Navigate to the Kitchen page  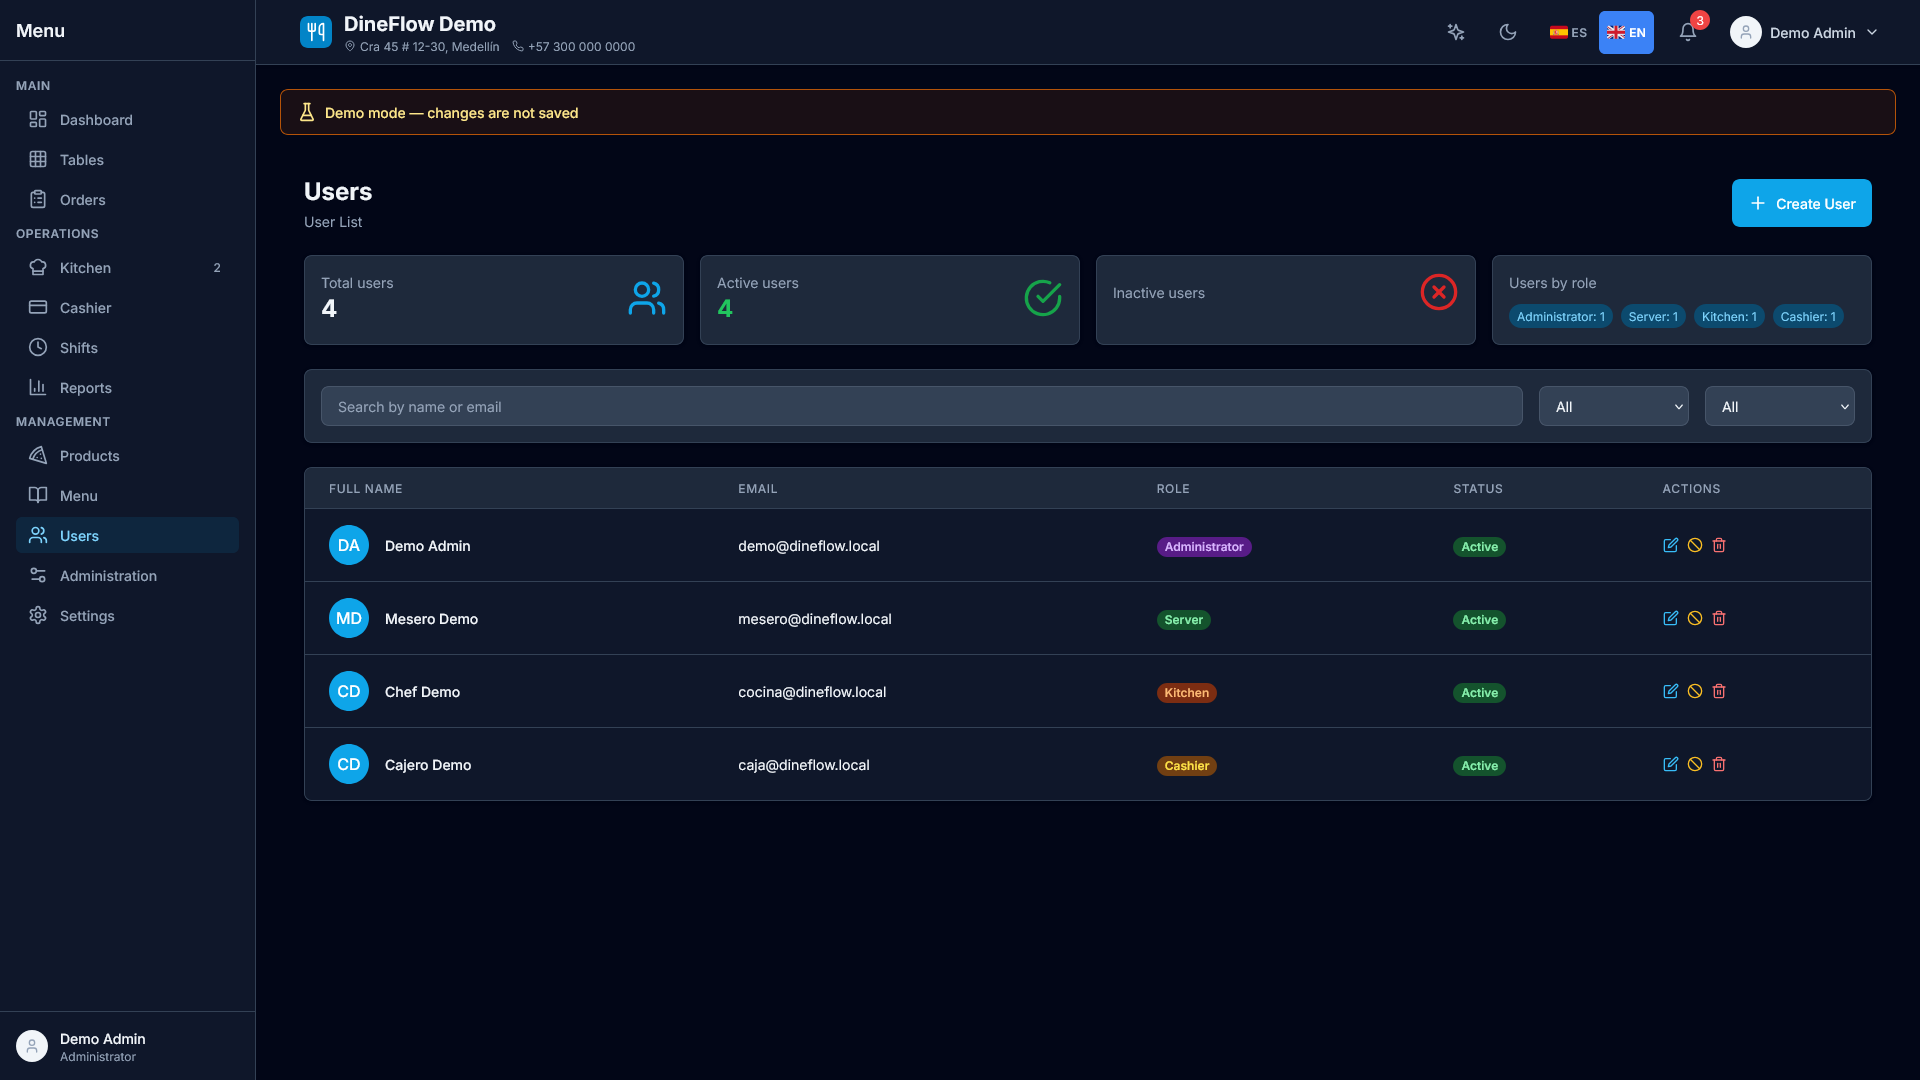click(127, 267)
